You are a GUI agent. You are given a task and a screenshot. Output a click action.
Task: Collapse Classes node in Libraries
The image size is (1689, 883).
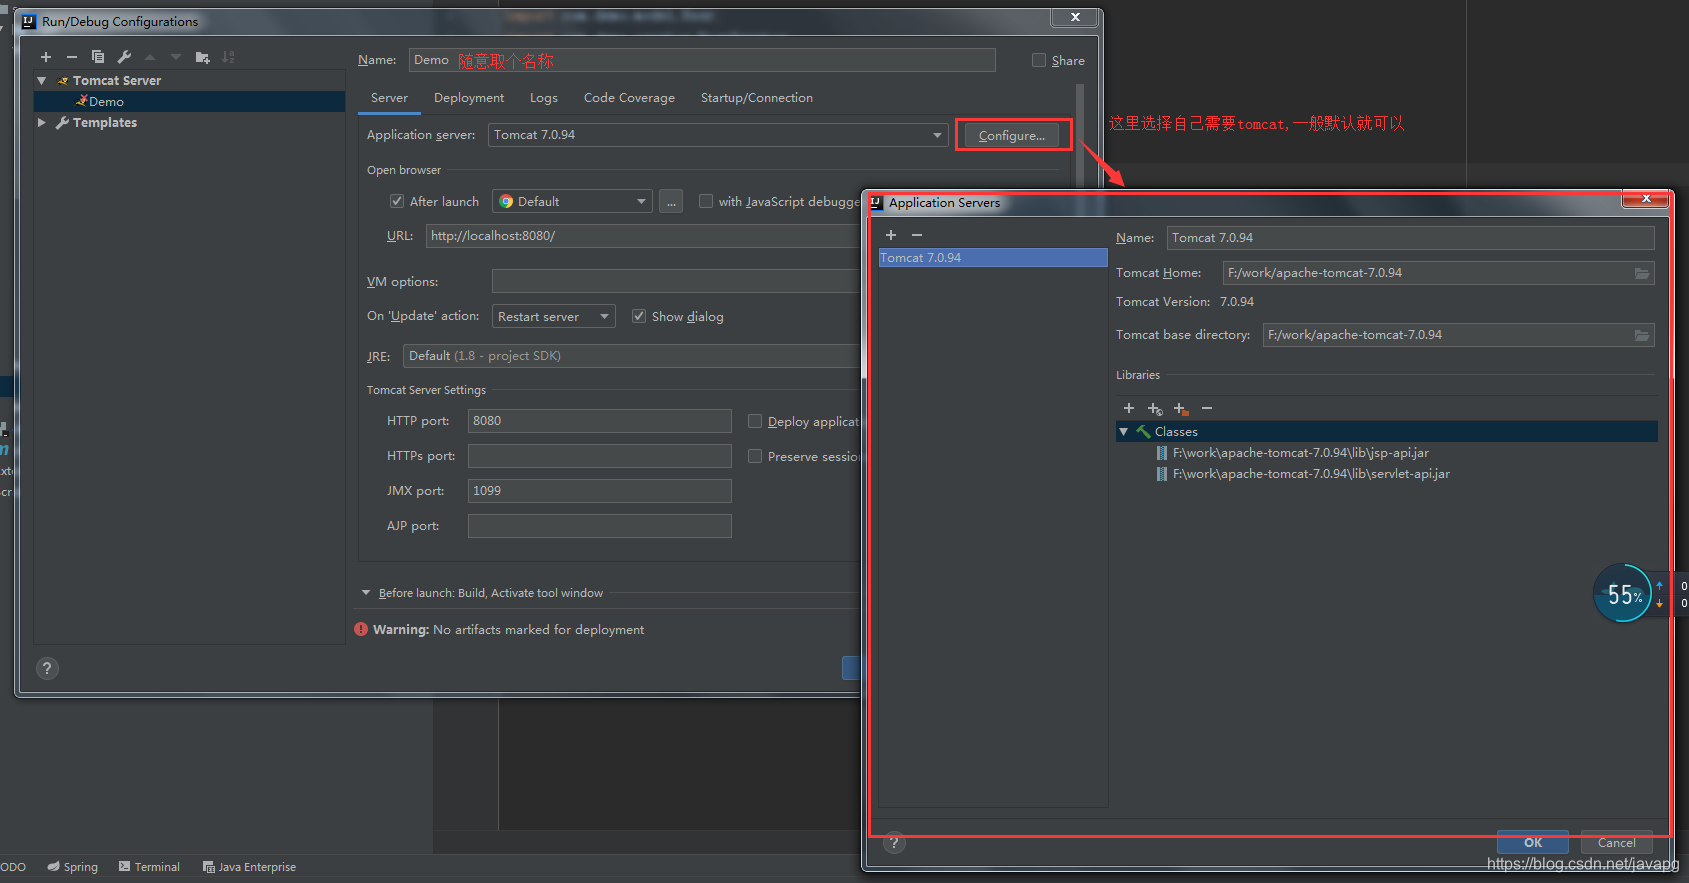tap(1124, 431)
